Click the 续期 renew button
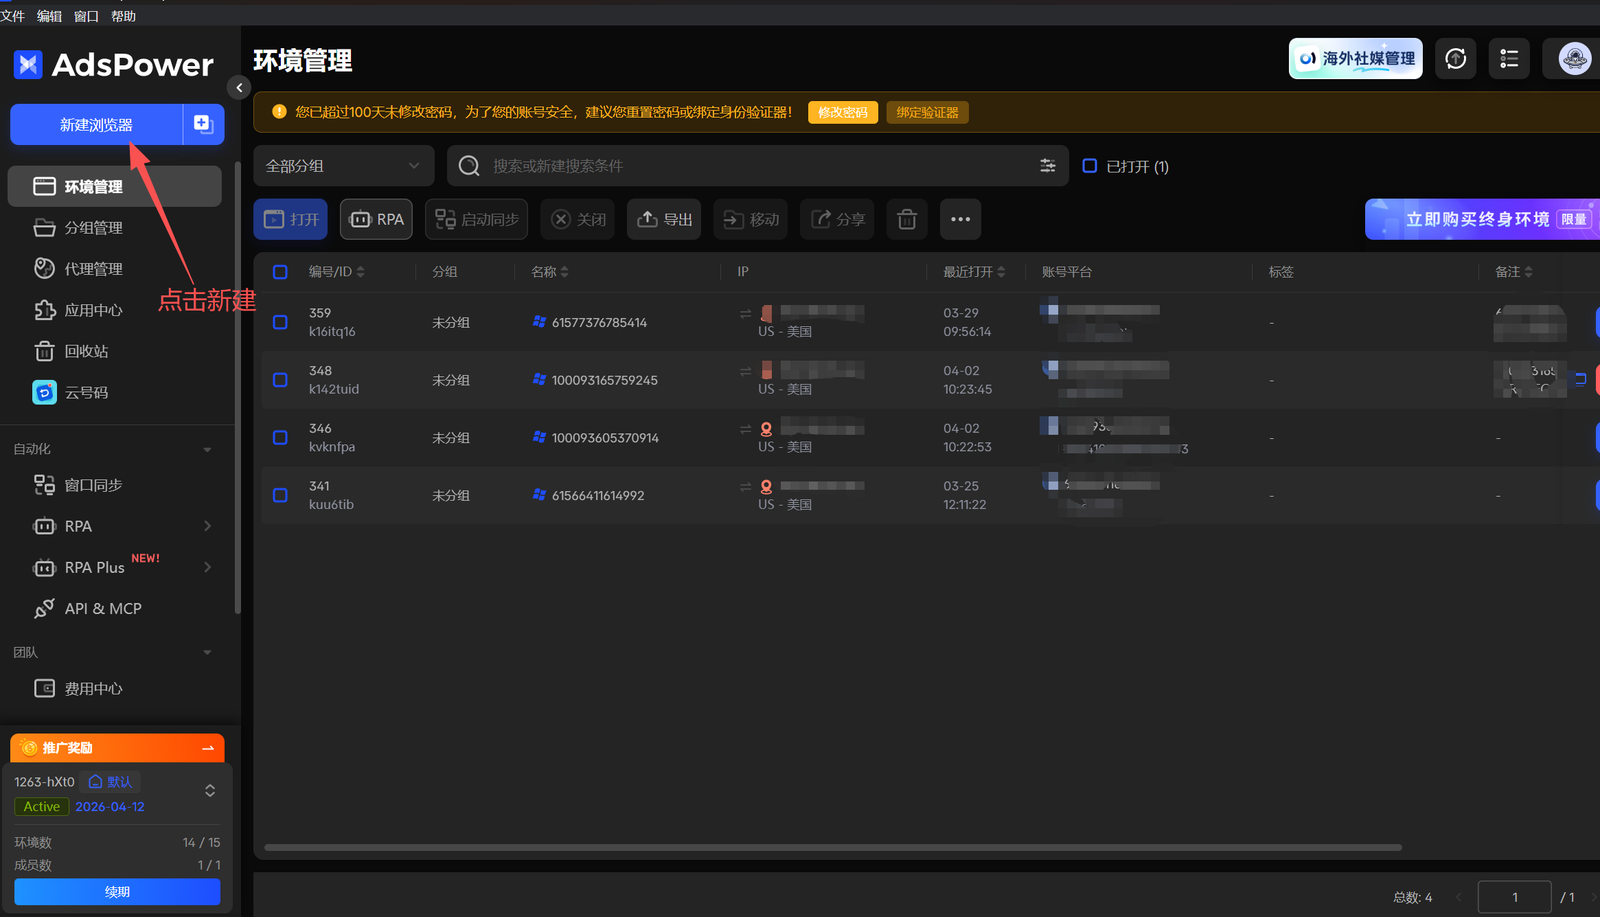 [117, 892]
